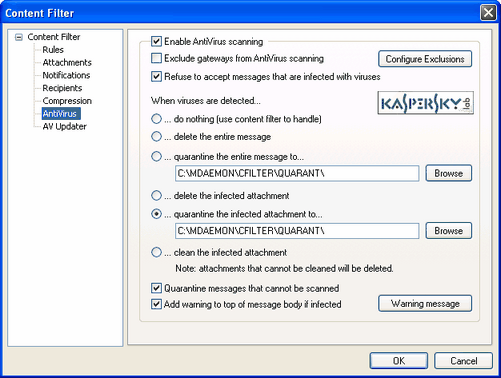The height and width of the screenshot is (378, 501).
Task: Toggle Enable AntiVirus scanning checkbox
Action: 156,41
